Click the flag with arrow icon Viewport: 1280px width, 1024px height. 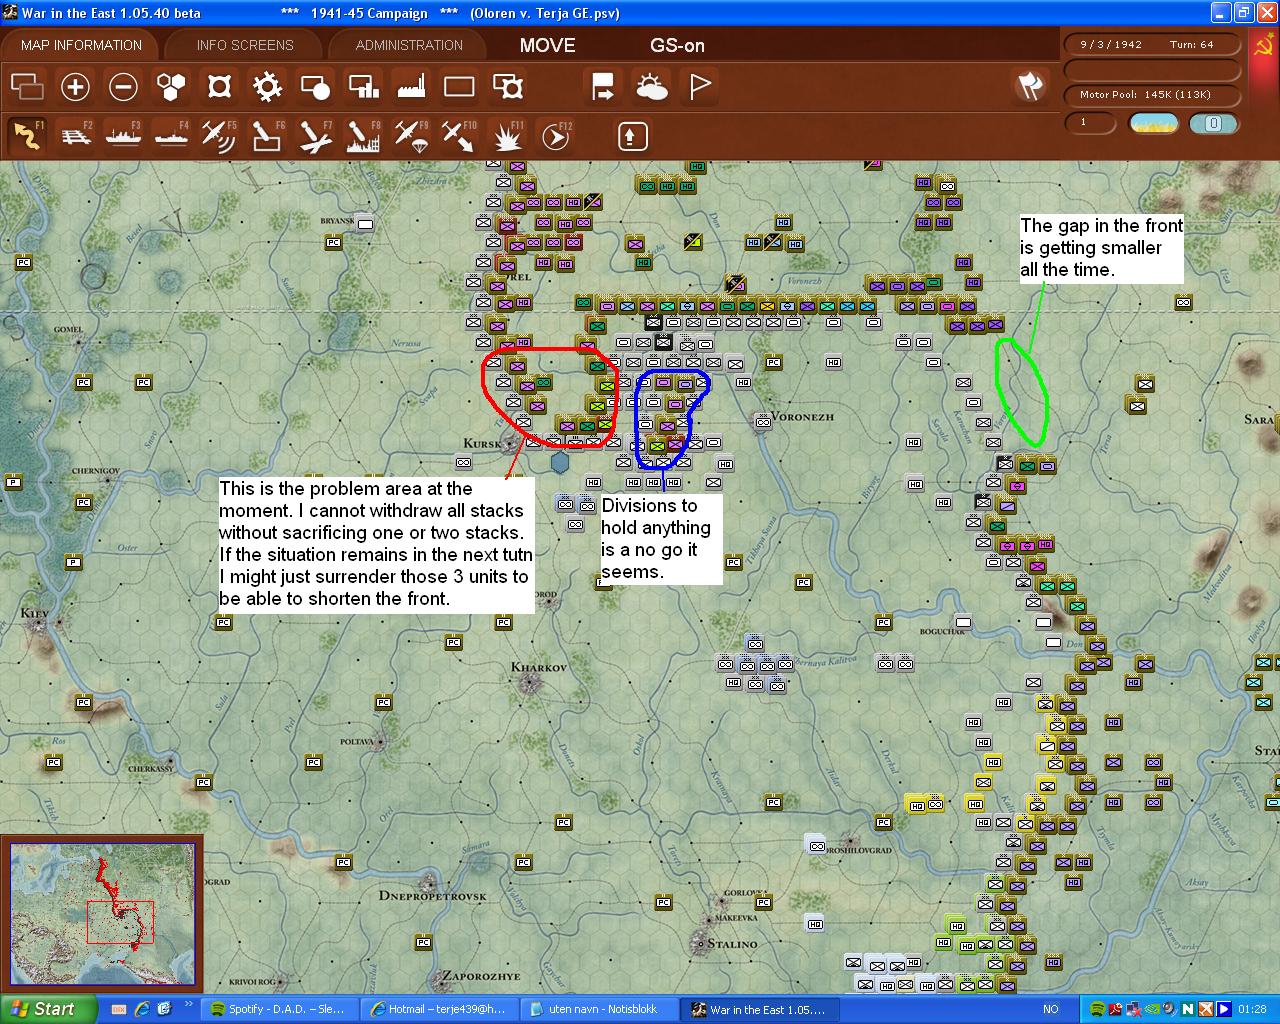(x=603, y=87)
